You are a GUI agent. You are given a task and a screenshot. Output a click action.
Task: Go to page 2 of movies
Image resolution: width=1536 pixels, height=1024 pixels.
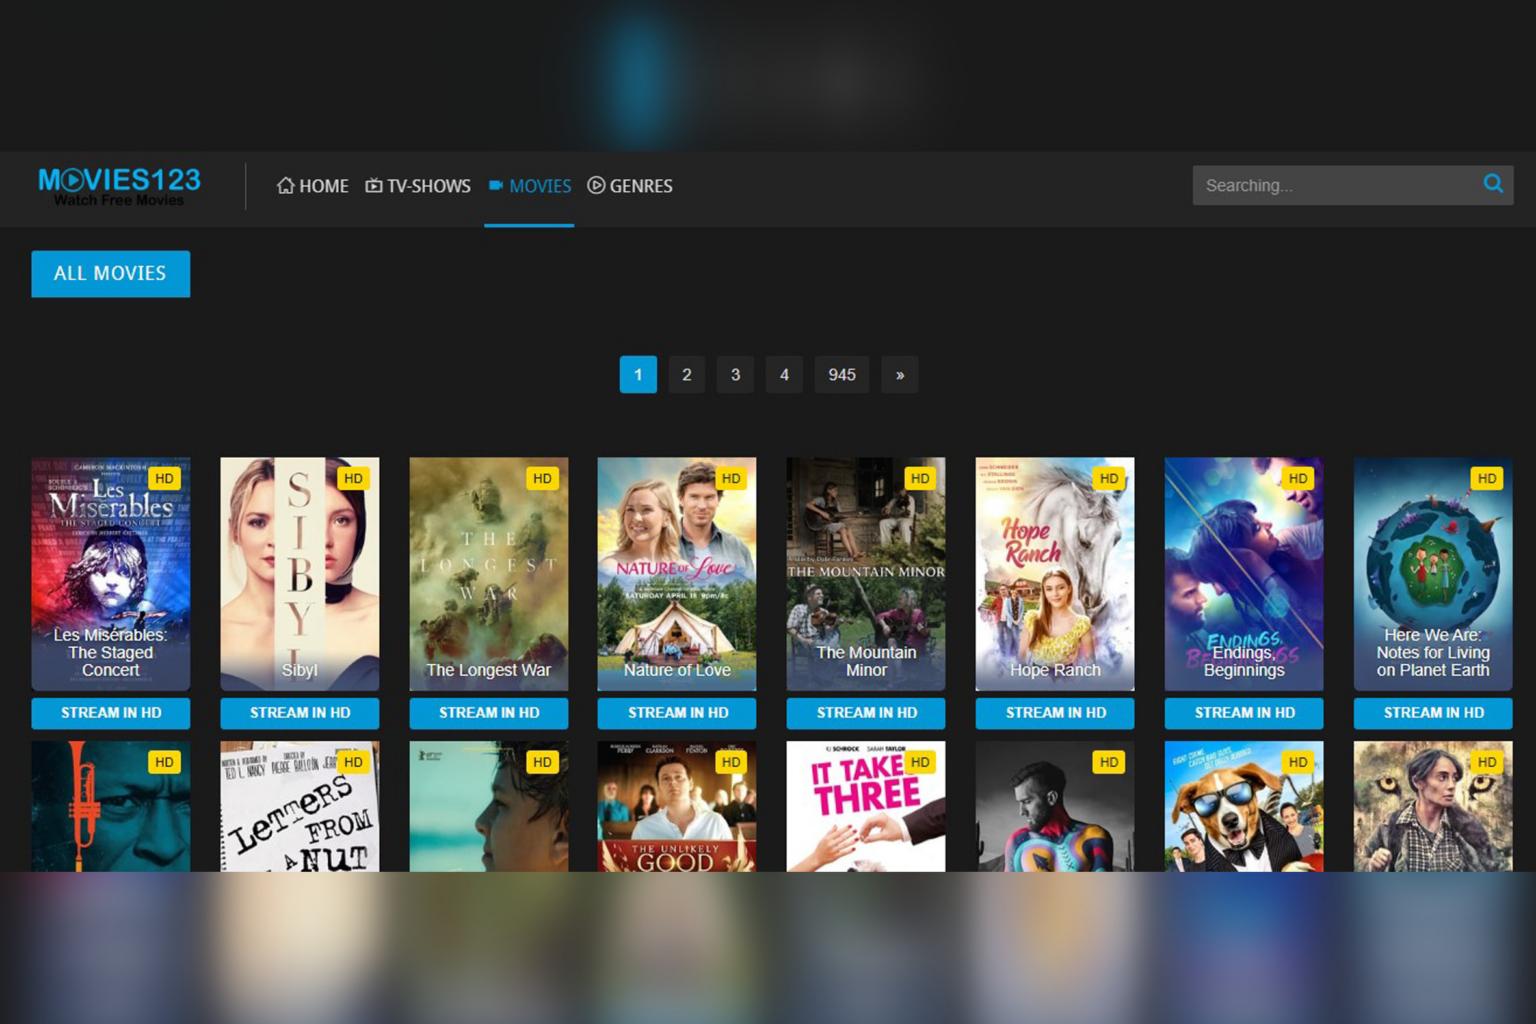pyautogui.click(x=686, y=375)
